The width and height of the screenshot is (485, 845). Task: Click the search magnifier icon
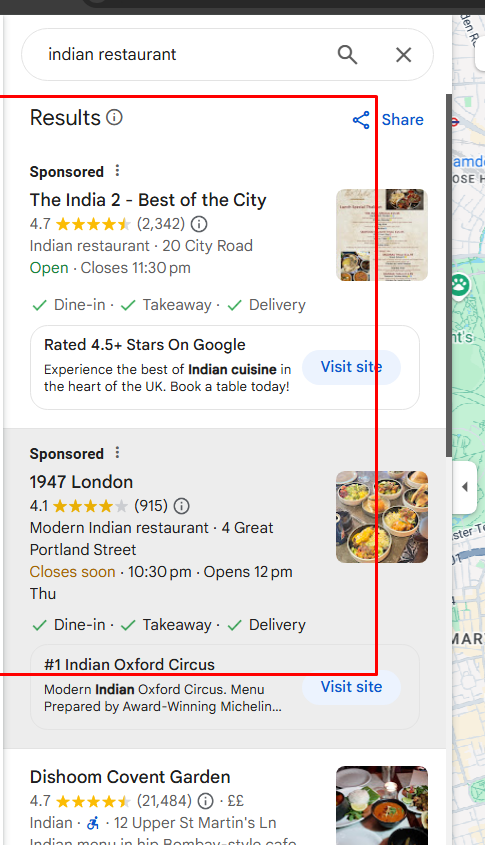[x=347, y=54]
